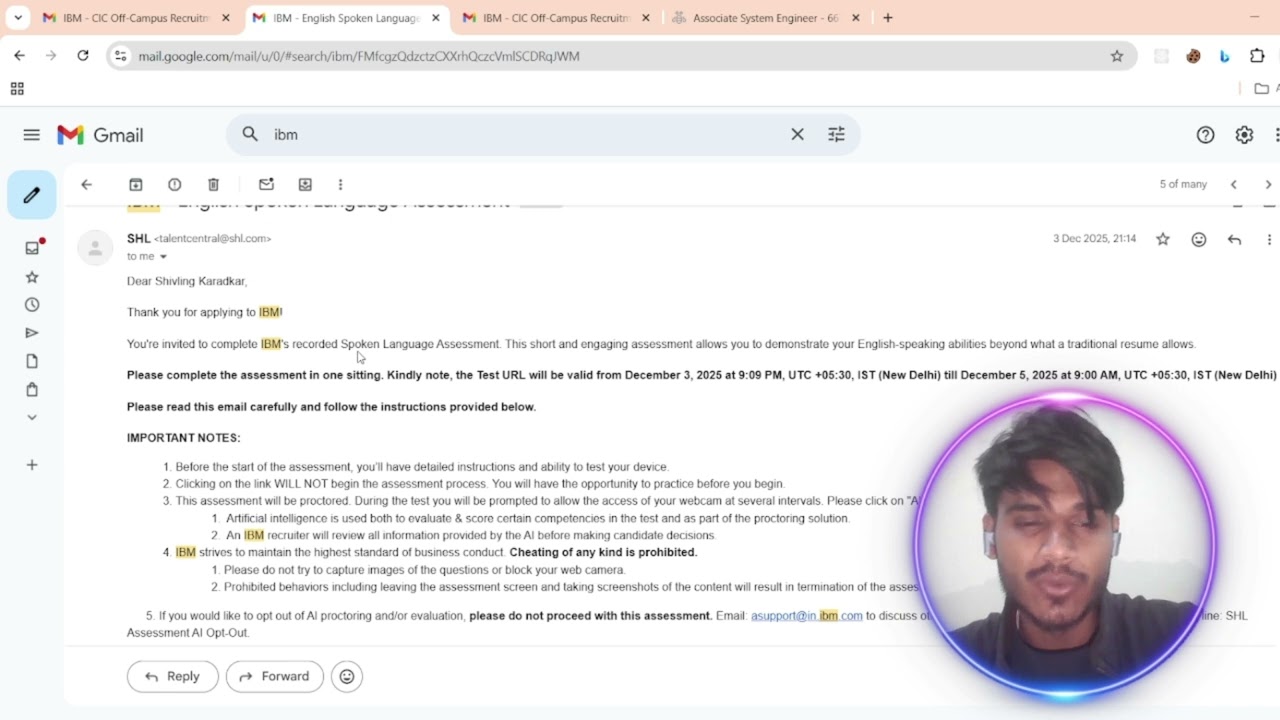Mark email as unread
Image resolution: width=1280 pixels, height=720 pixels.
(x=266, y=184)
